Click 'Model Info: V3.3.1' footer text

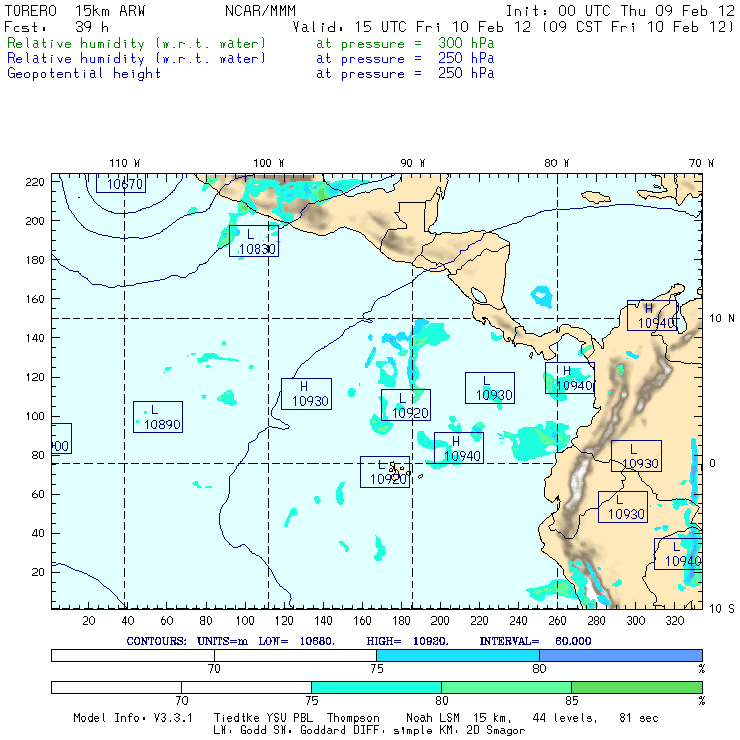coord(133,718)
